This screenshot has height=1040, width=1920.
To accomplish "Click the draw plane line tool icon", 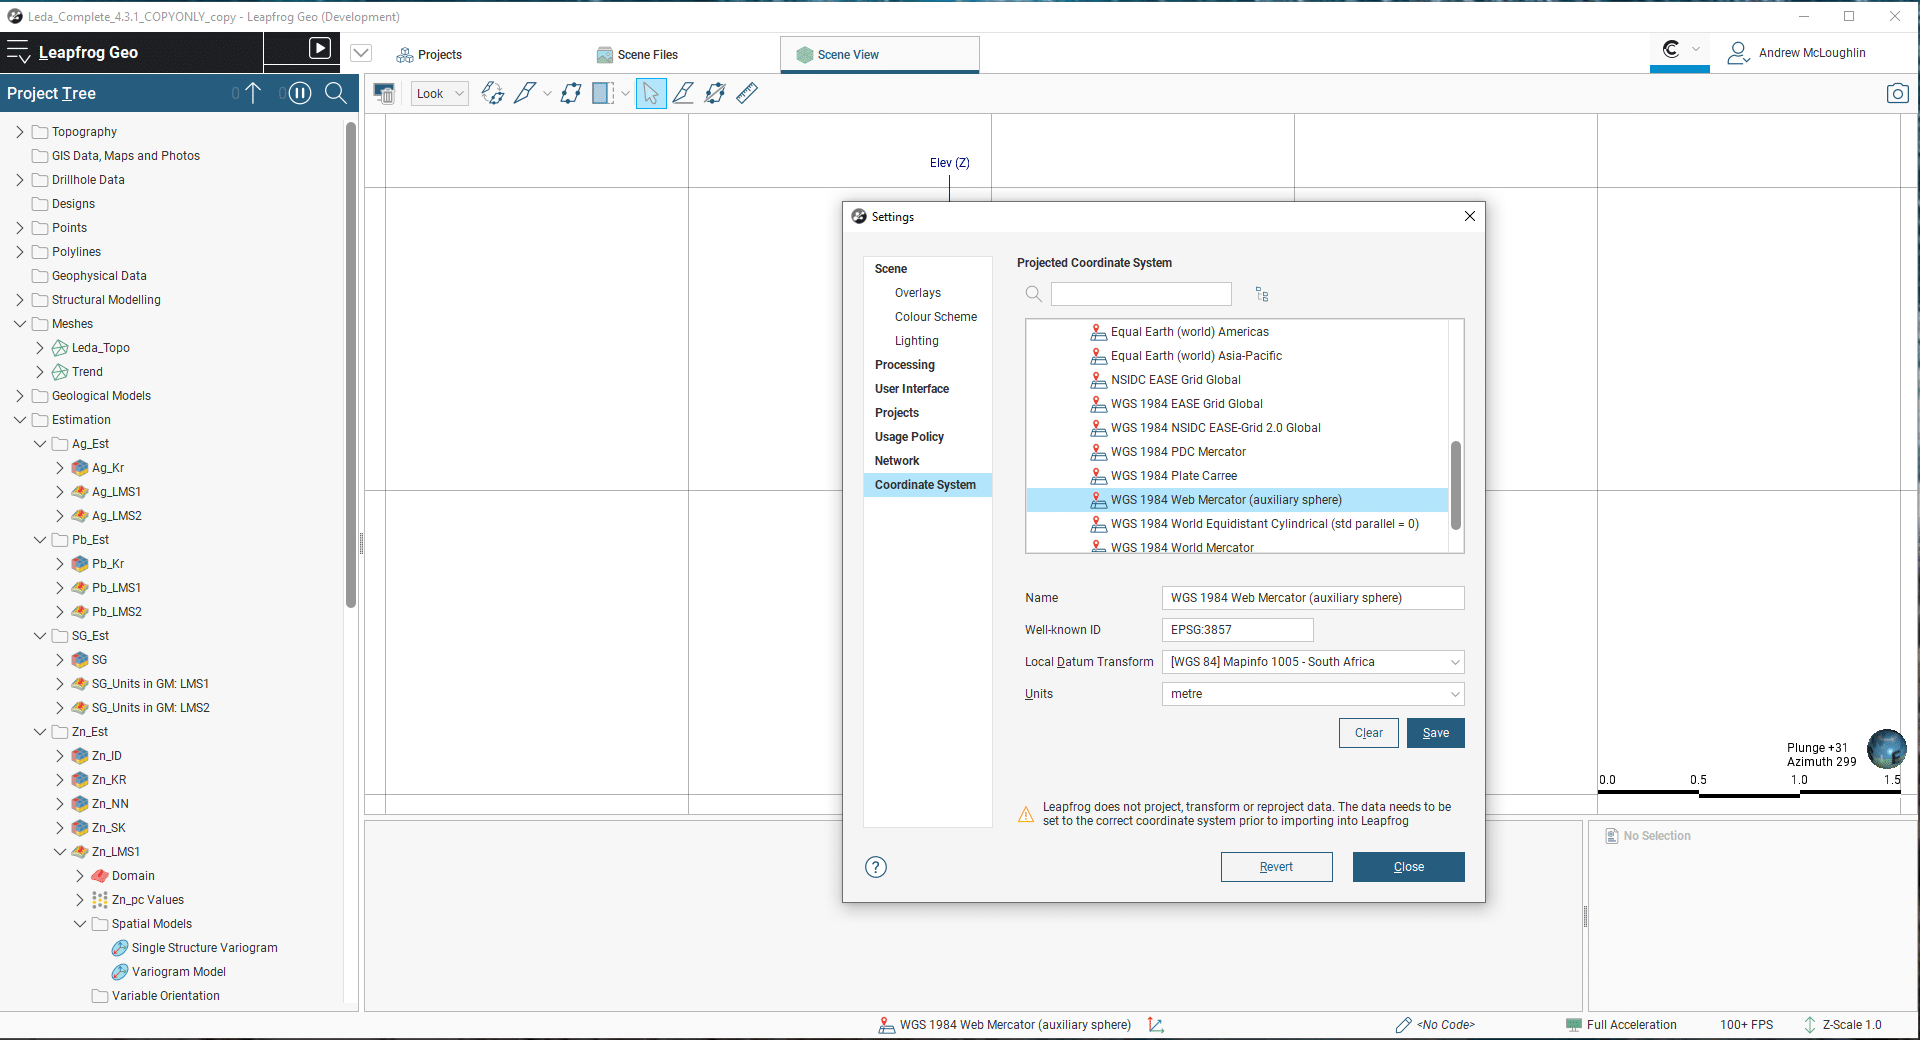I will (x=715, y=93).
